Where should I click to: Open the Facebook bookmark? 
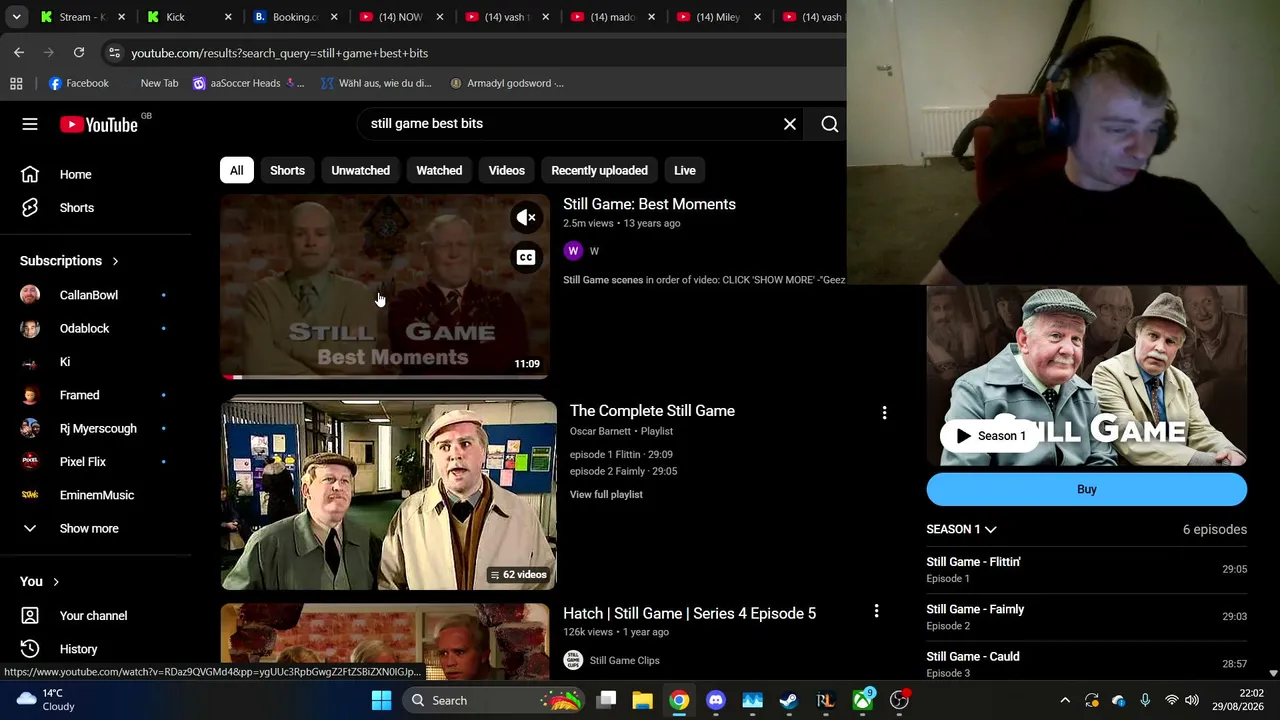[79, 83]
